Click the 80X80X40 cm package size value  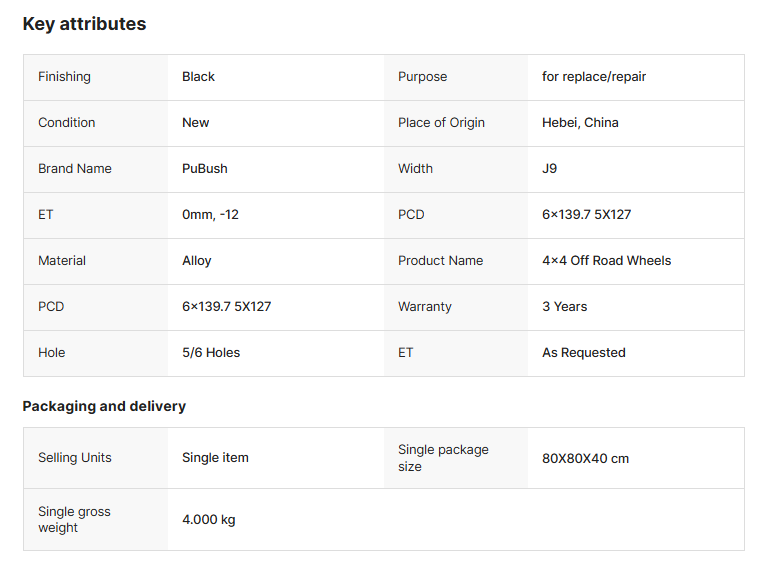click(x=585, y=459)
